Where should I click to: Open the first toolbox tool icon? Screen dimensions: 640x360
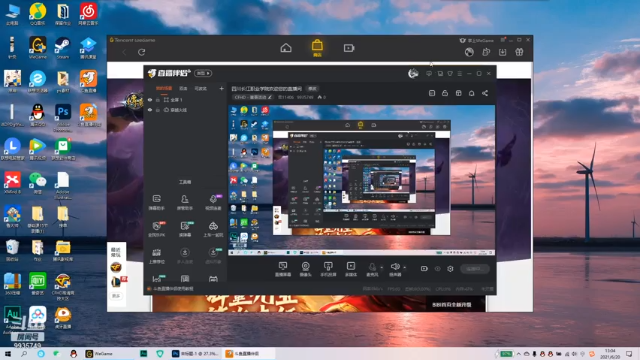tap(156, 202)
